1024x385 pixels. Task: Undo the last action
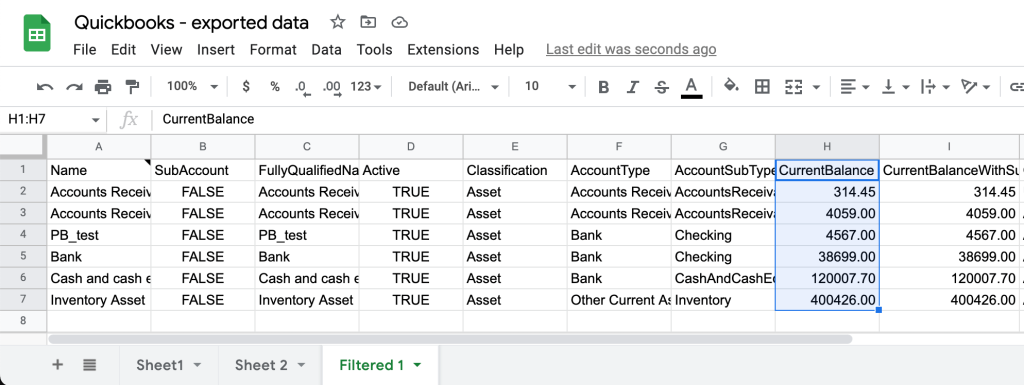point(45,87)
